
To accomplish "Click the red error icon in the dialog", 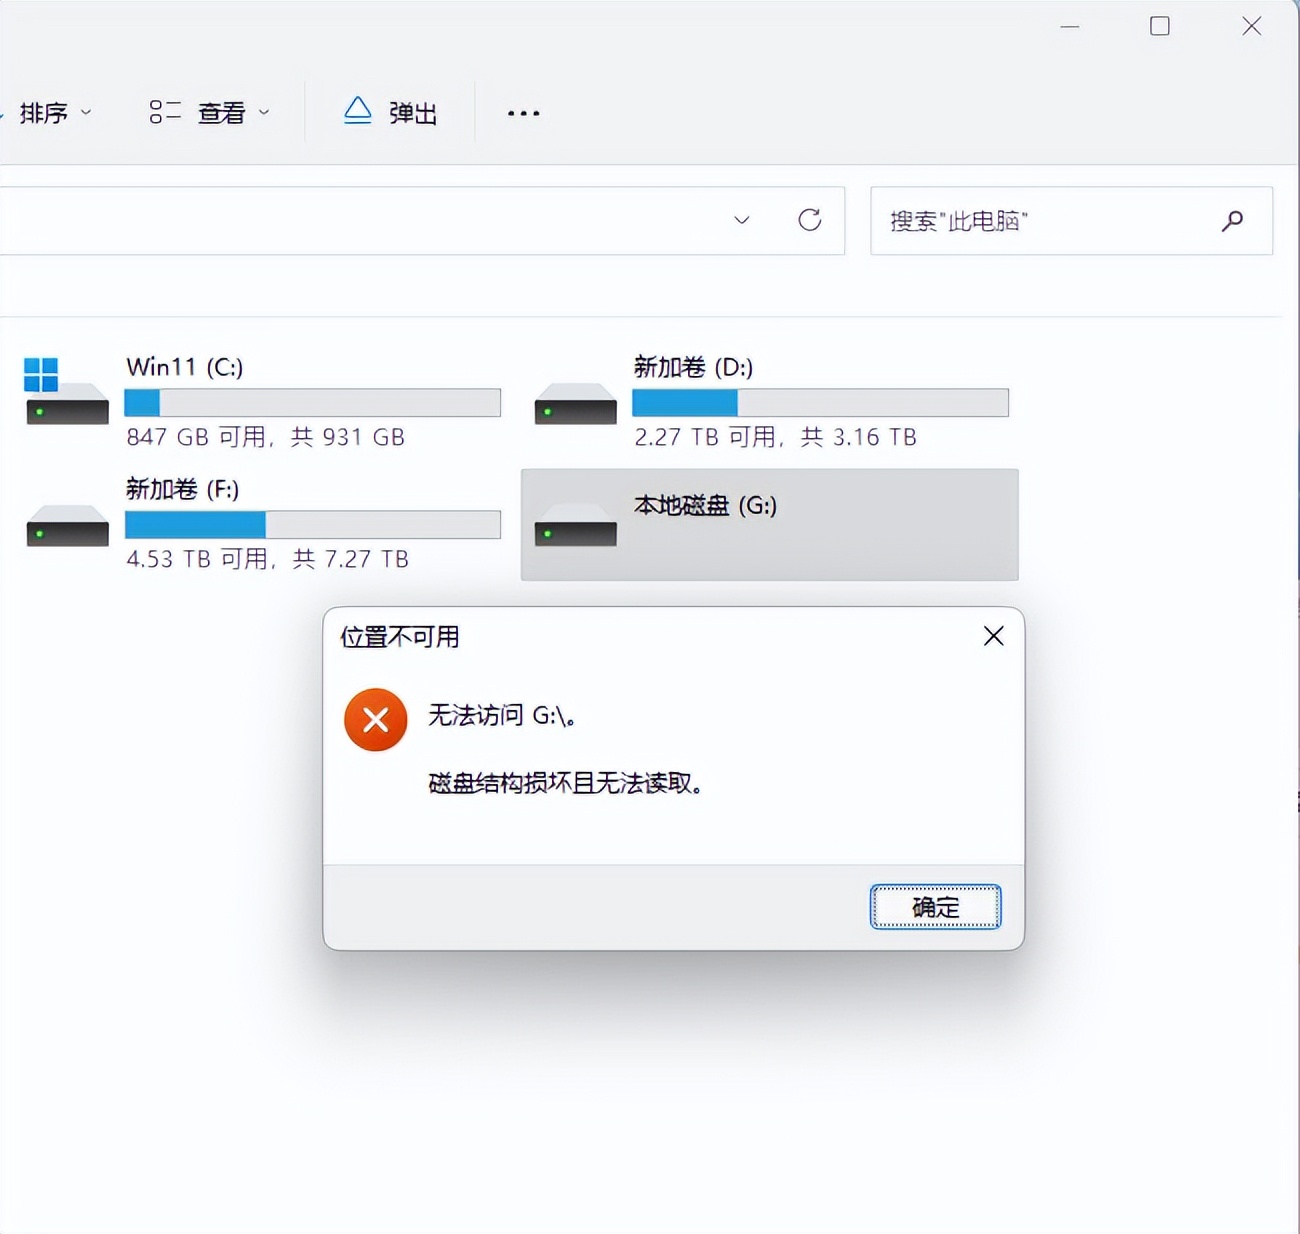I will pos(375,719).
